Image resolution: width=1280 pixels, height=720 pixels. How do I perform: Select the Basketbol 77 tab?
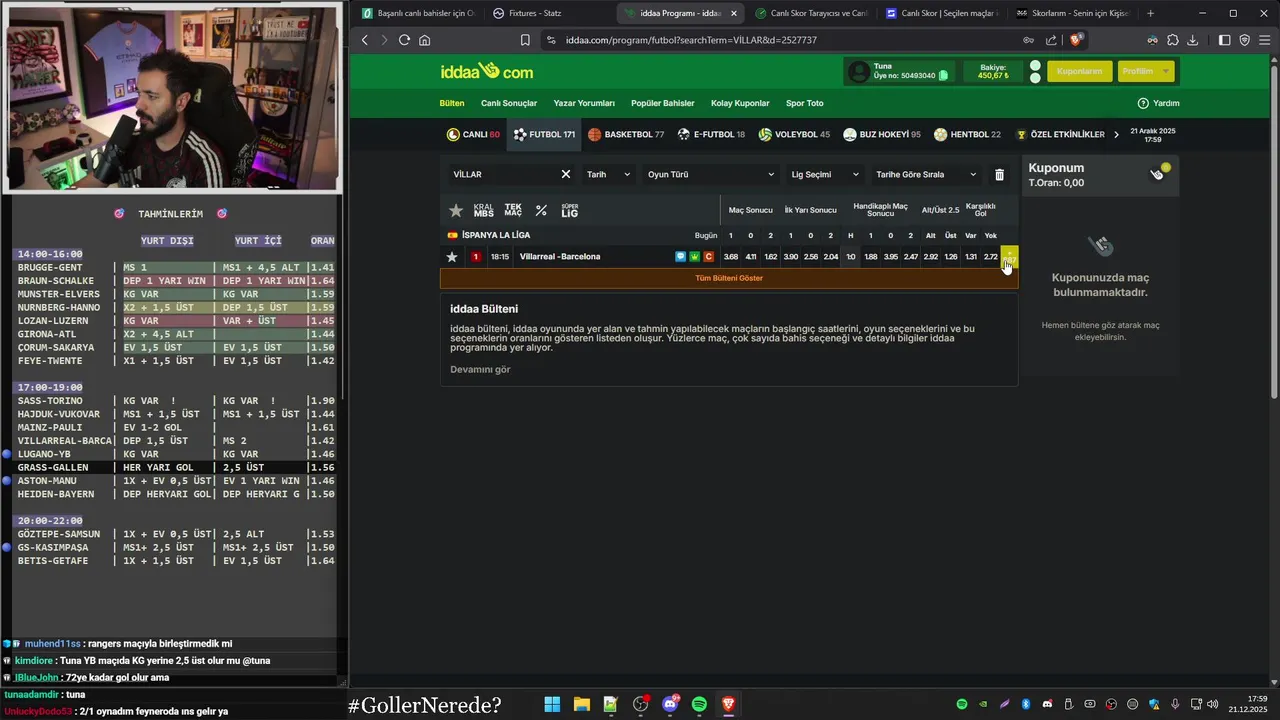point(627,134)
